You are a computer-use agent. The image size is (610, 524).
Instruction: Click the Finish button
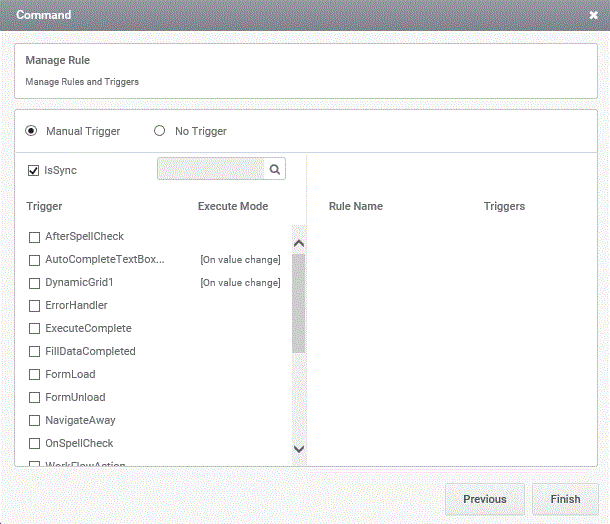pos(565,499)
